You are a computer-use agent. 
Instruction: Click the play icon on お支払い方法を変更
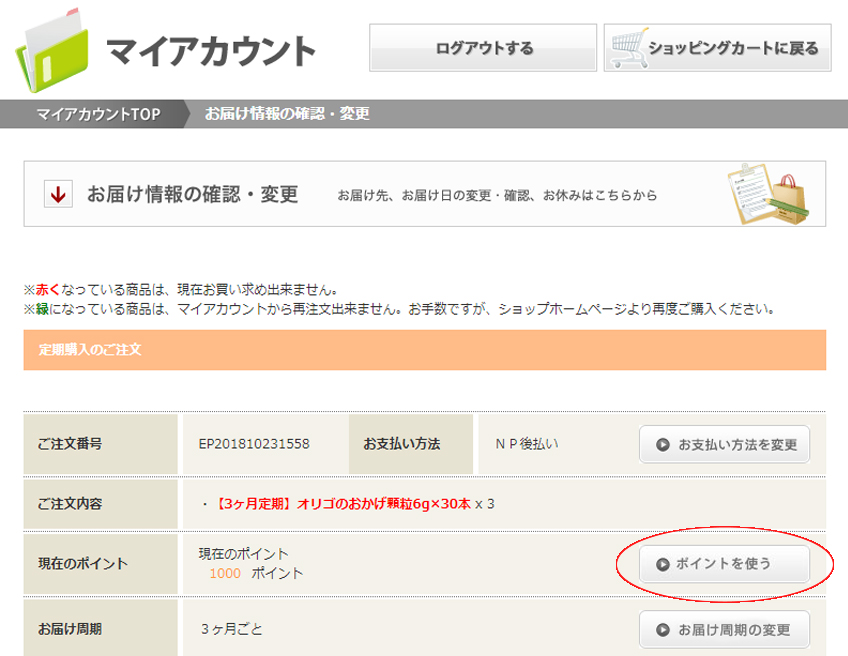point(662,445)
